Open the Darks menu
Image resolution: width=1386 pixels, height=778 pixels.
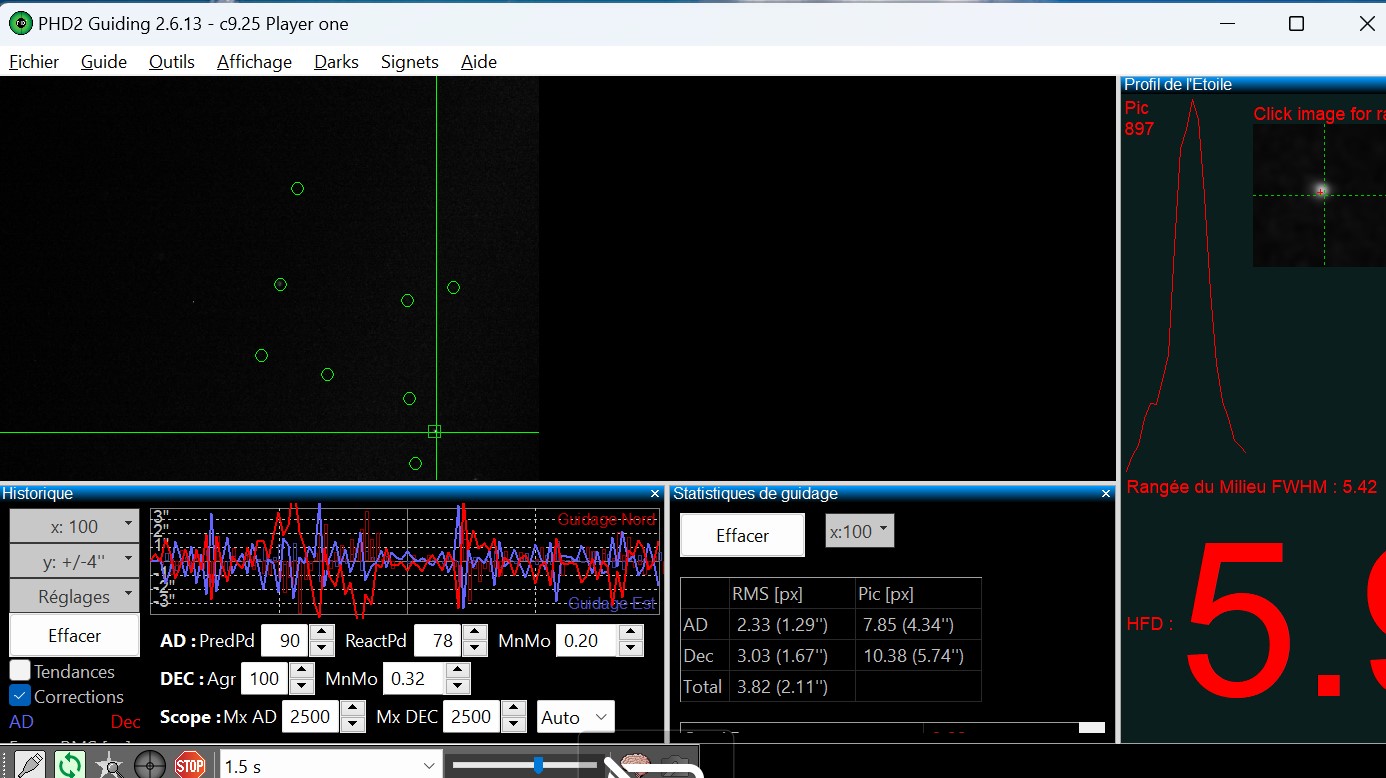click(x=336, y=62)
